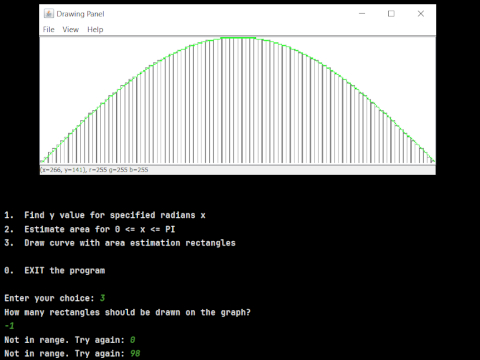Close the Drawing Panel window
480x360 pixels.
pyautogui.click(x=421, y=14)
